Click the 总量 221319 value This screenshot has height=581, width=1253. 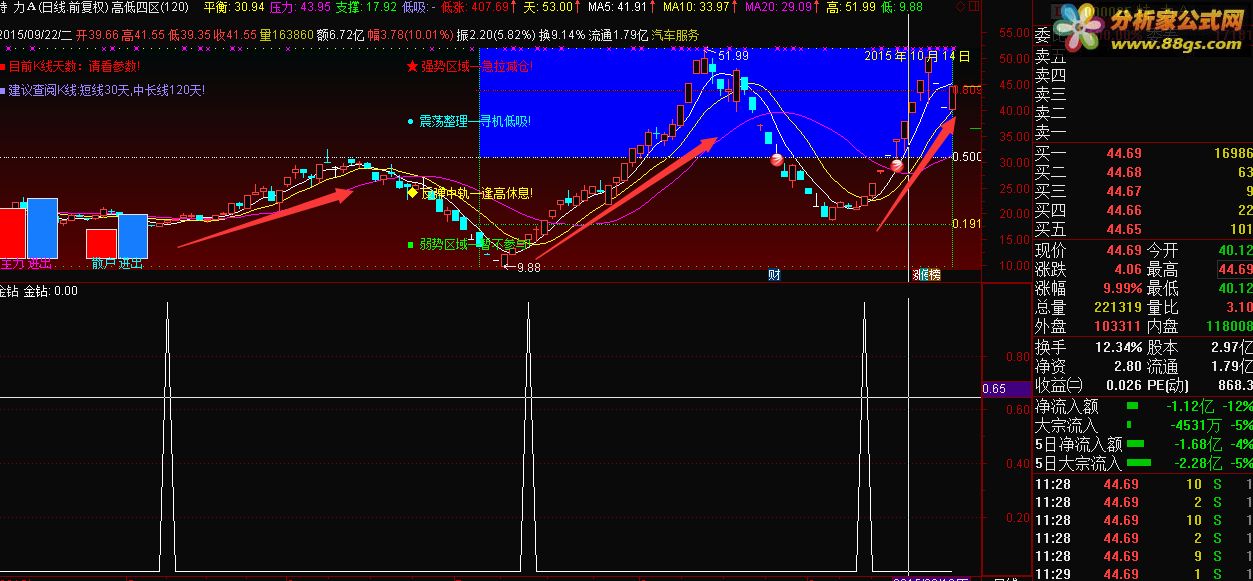tap(1117, 308)
